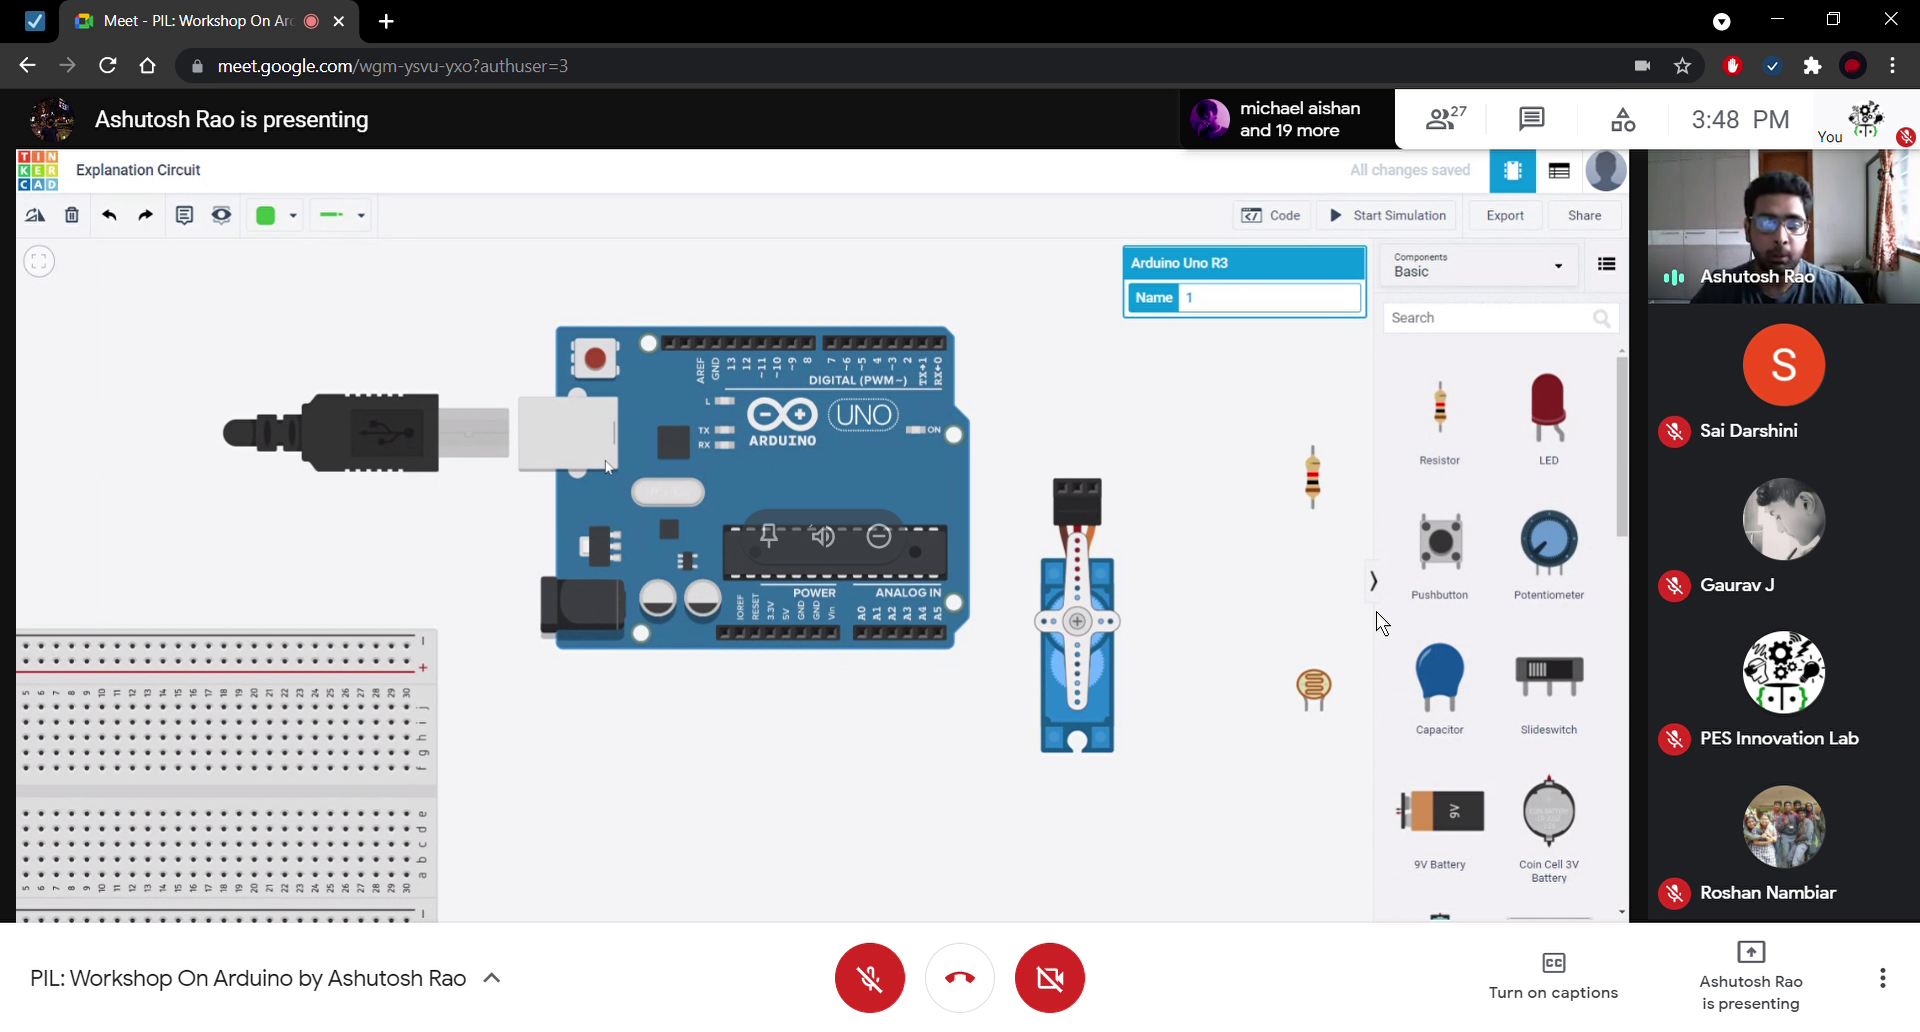This screenshot has width=1920, height=1032.
Task: Expand meeting details next to workshop title
Action: point(492,978)
